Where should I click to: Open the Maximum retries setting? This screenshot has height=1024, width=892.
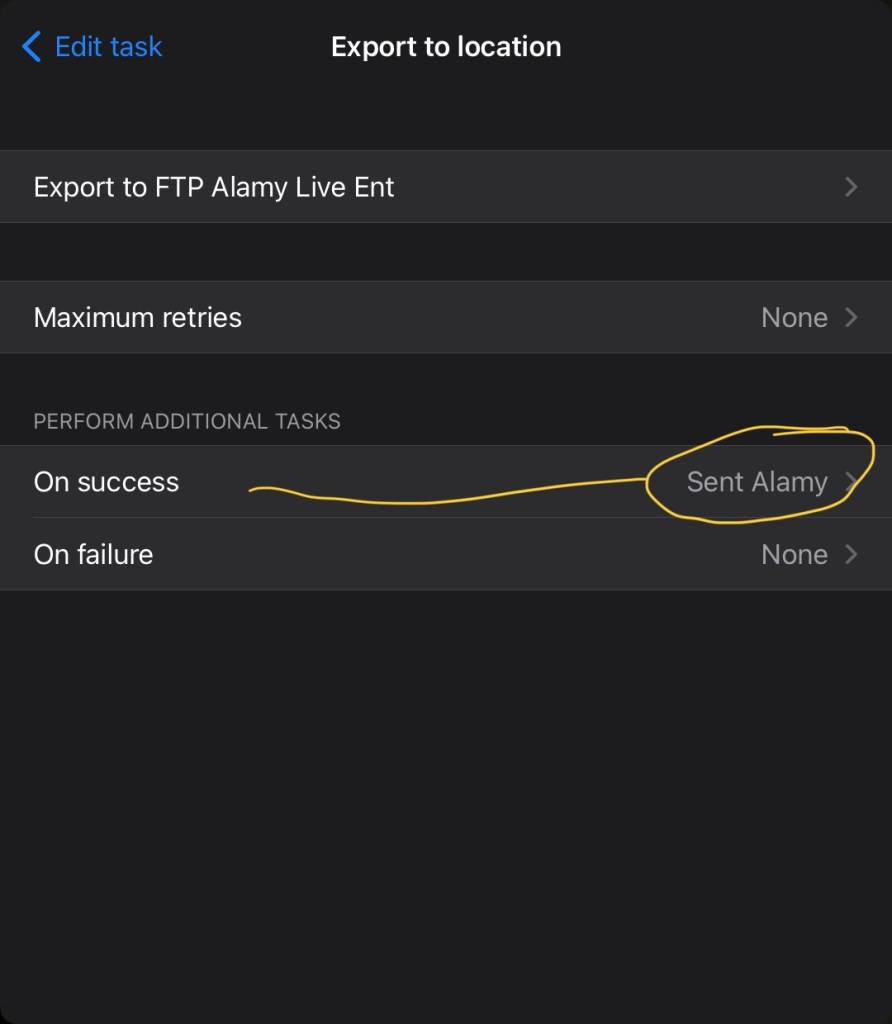click(138, 318)
